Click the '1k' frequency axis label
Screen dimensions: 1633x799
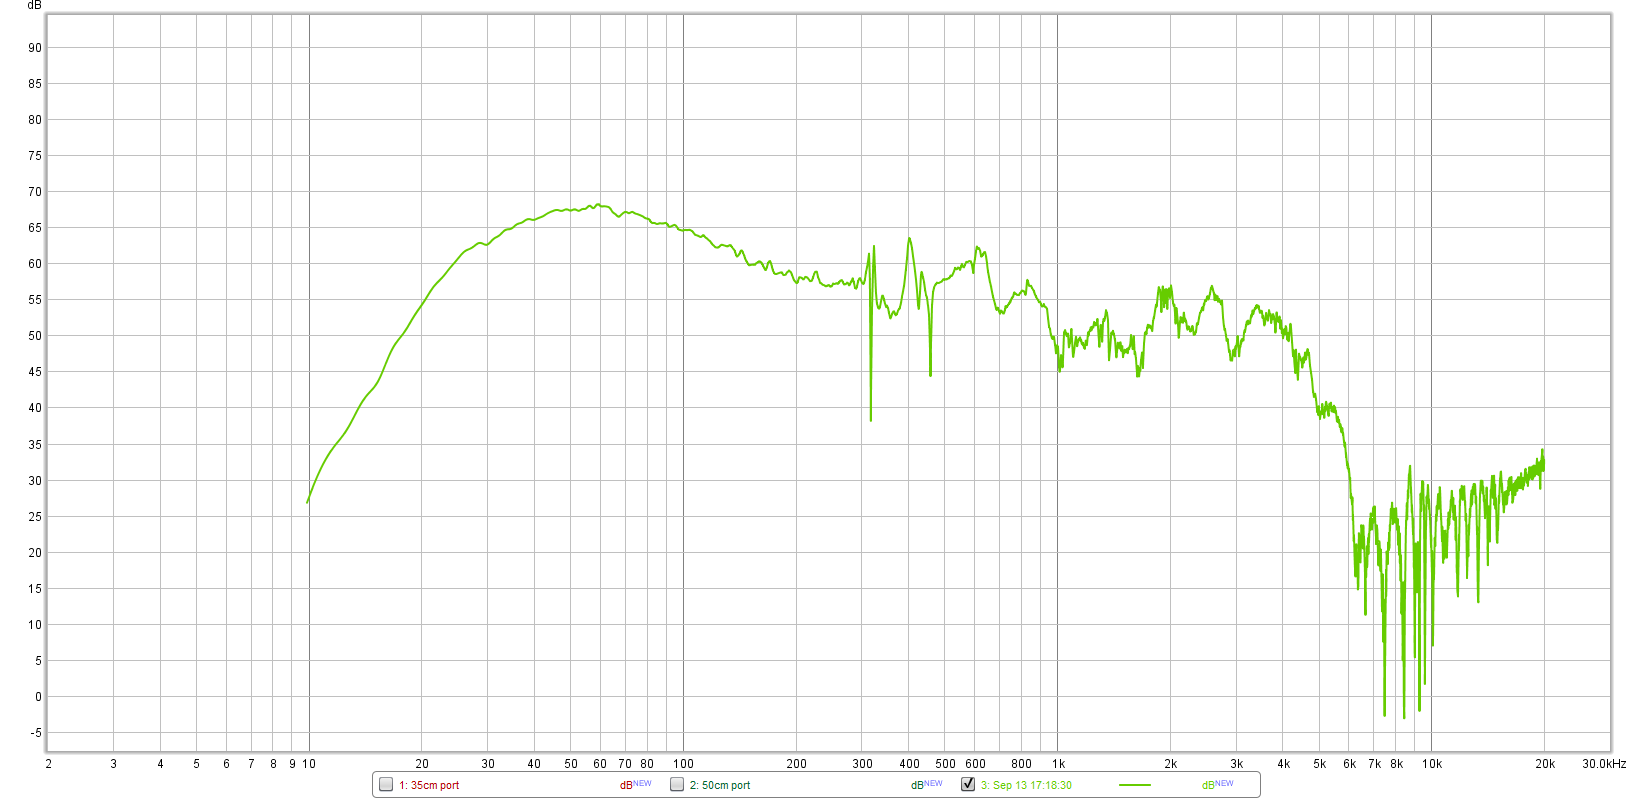[1058, 763]
